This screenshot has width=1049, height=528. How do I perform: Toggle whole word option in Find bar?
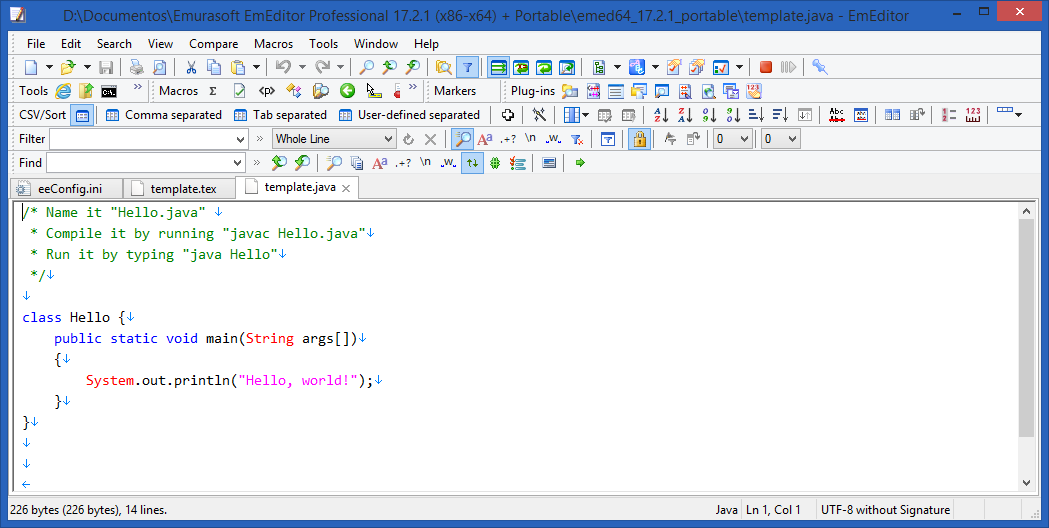point(449,163)
